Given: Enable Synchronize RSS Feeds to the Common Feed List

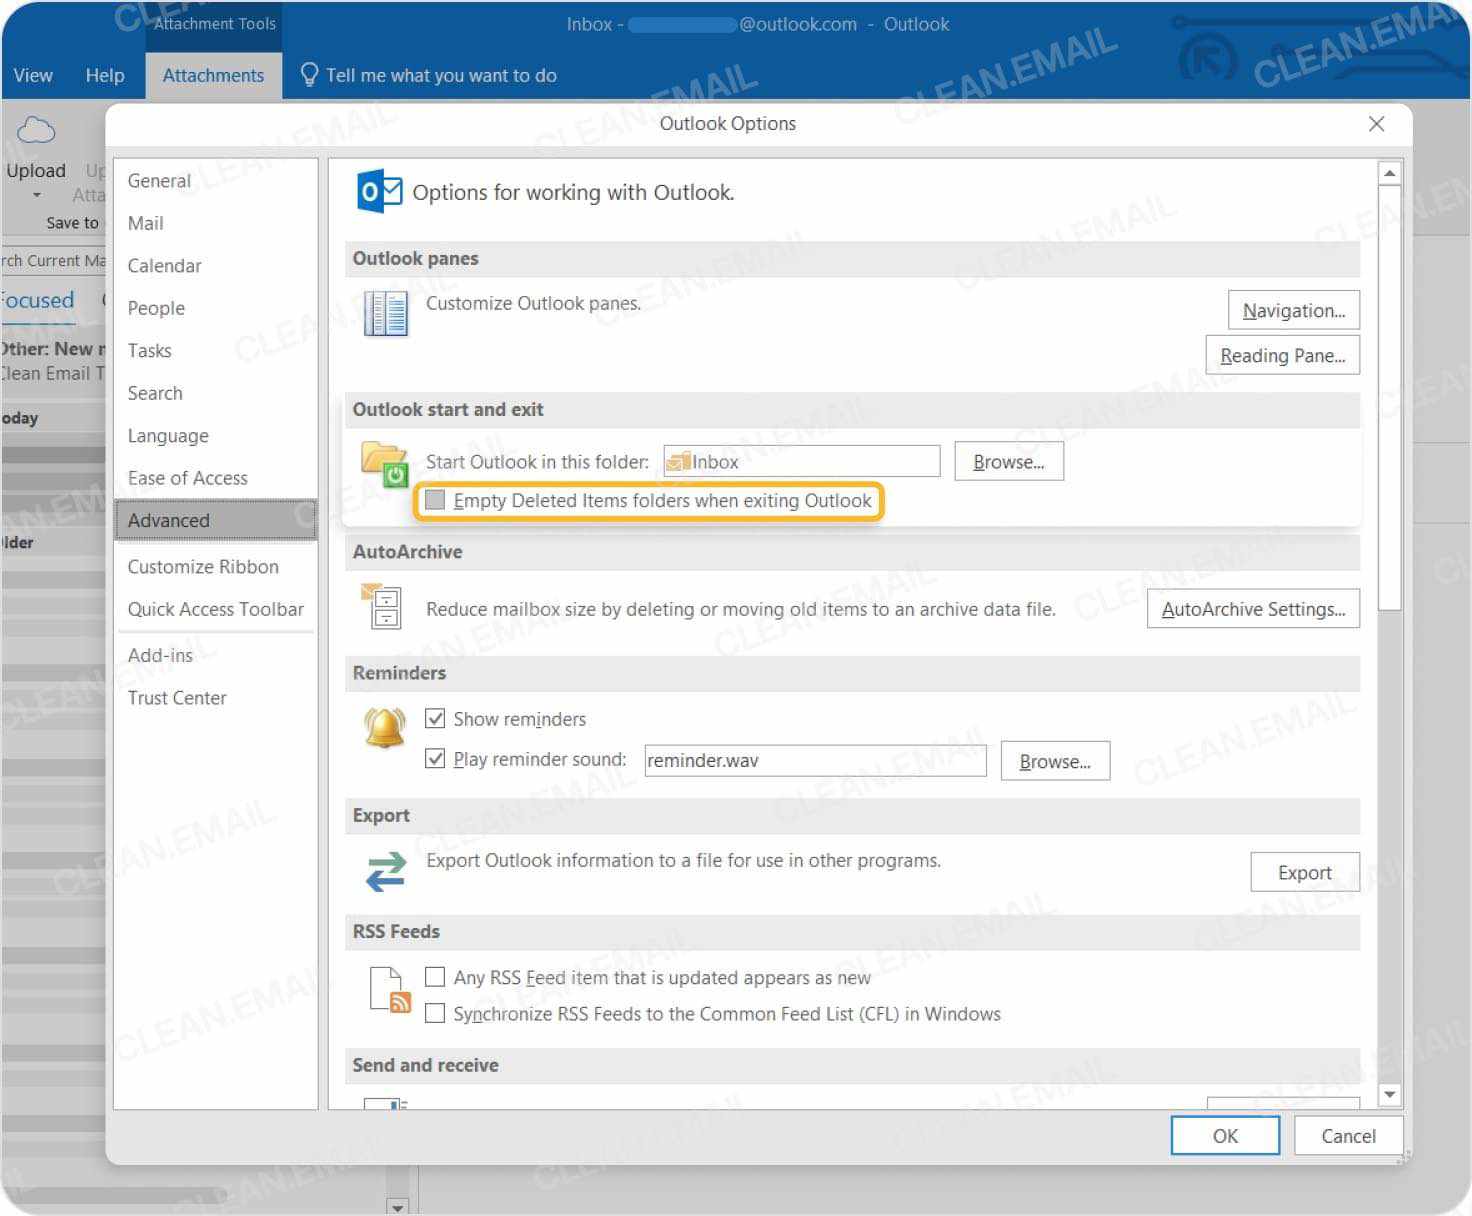Looking at the screenshot, I should (x=435, y=1013).
